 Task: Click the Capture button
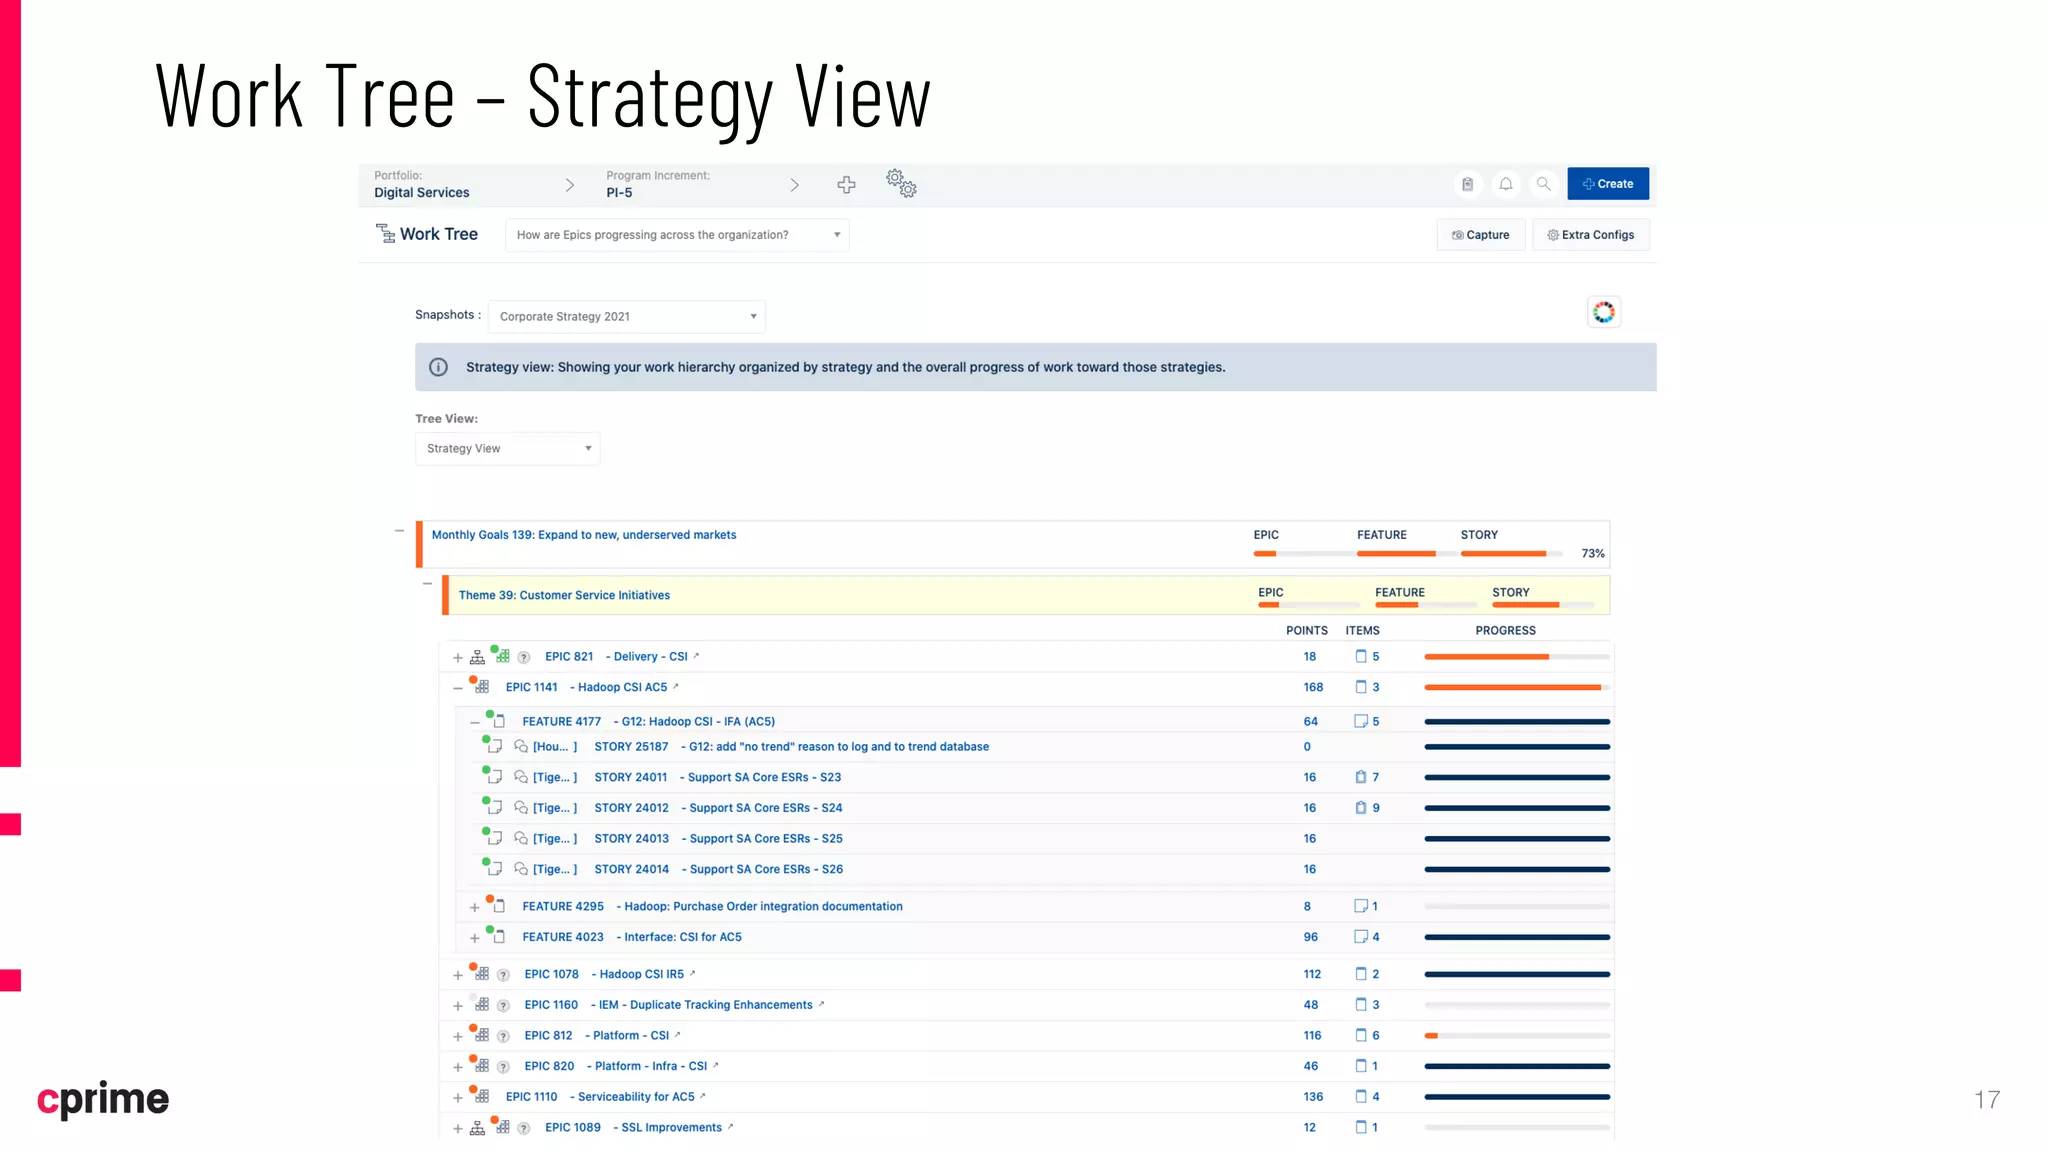tap(1481, 235)
